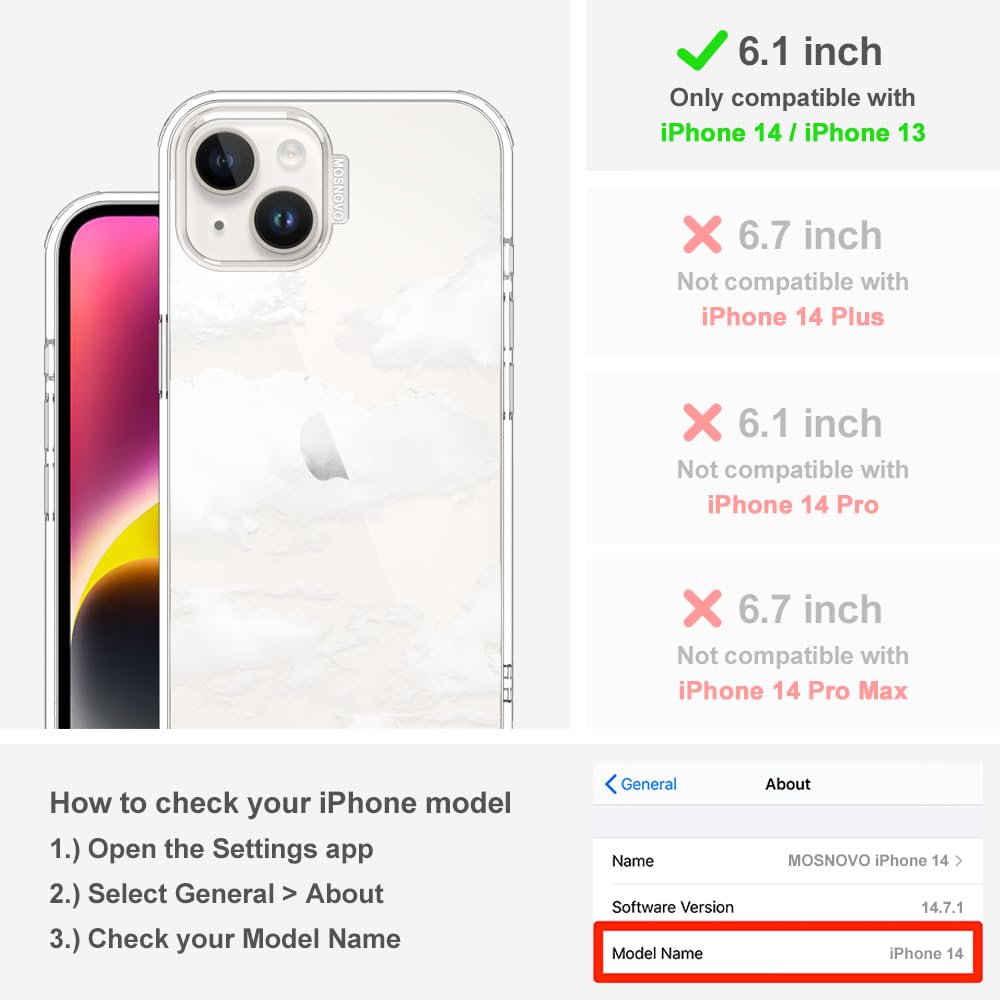Click the lower camera lens
Screen dimensions: 1000x1000
(x=284, y=220)
